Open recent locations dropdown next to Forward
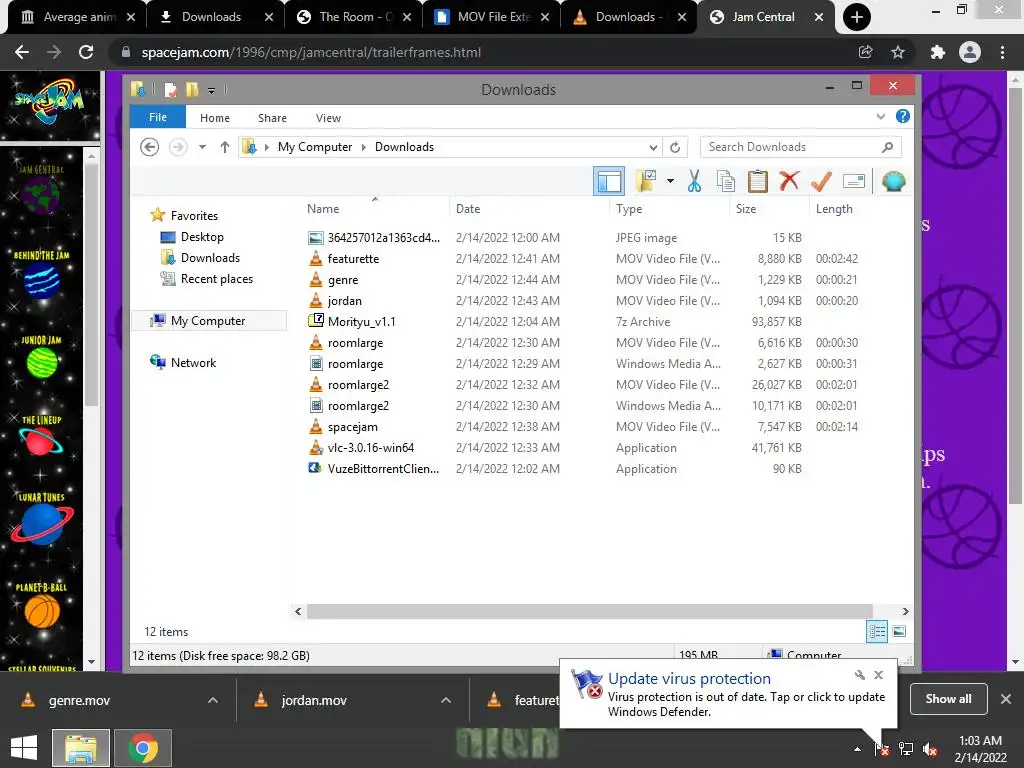This screenshot has width=1024, height=768. point(202,147)
